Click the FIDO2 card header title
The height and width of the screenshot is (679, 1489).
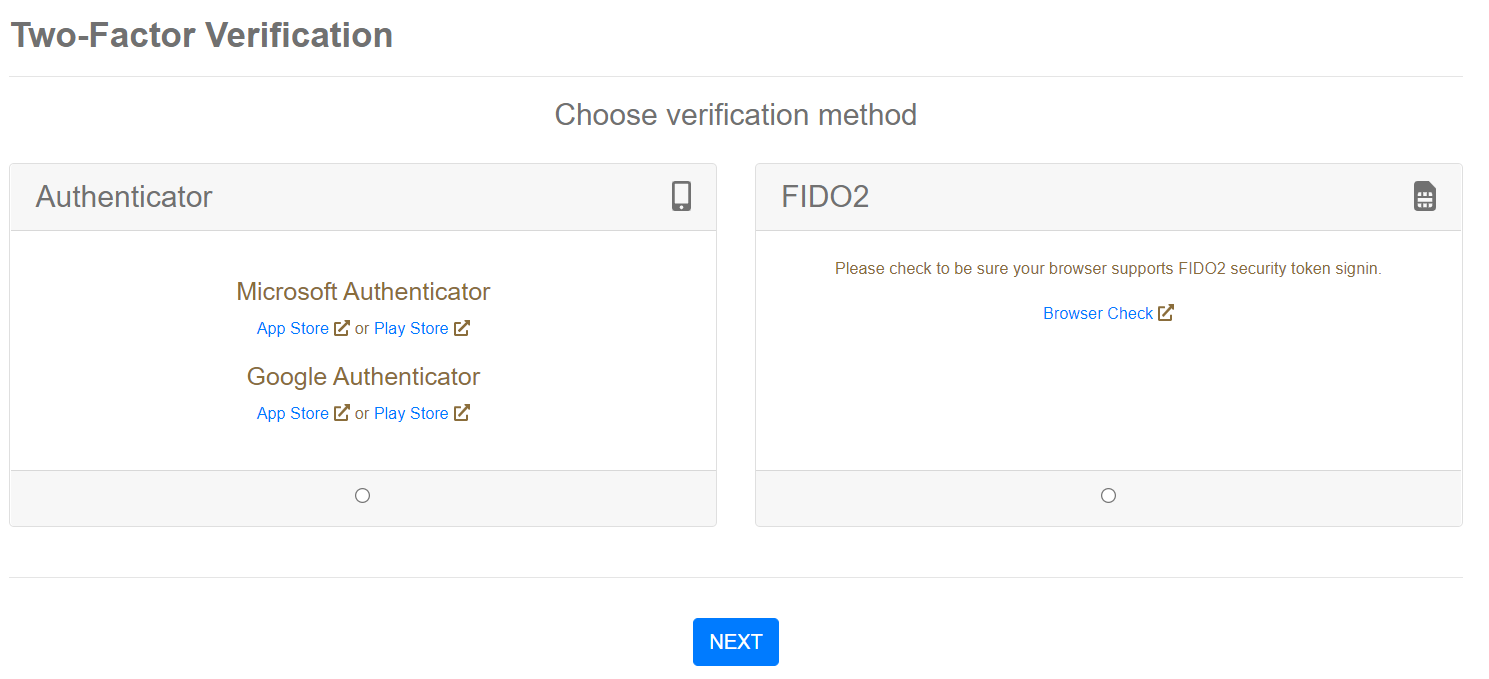[x=825, y=197]
